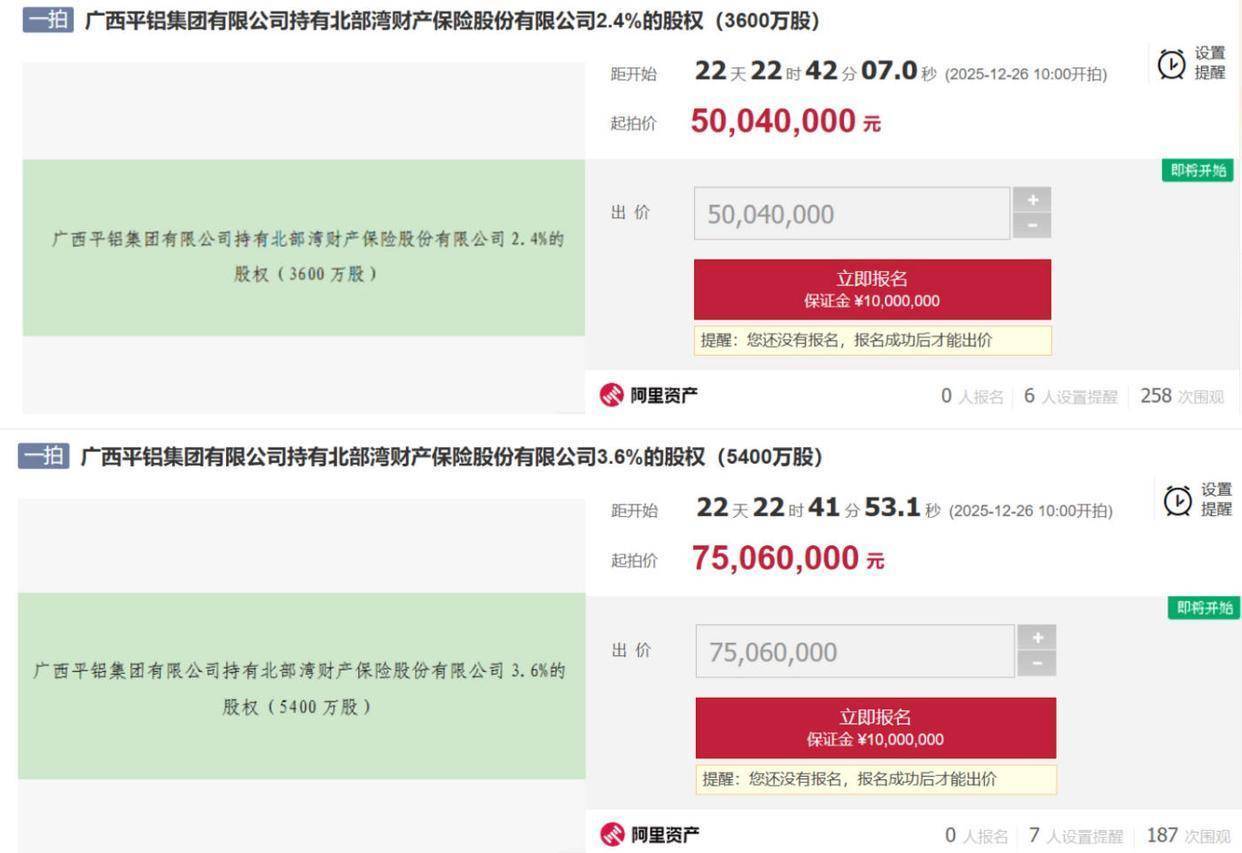Viewport: 1242px width, 853px height.
Task: Click the 即将开始 badge on the second listing
Action: click(x=1203, y=608)
